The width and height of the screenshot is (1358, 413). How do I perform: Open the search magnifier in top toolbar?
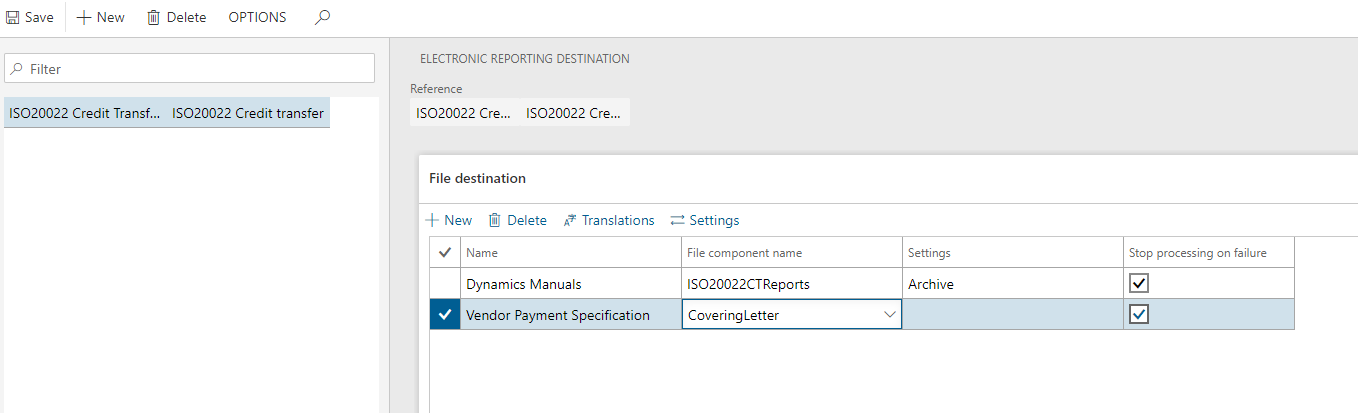[x=322, y=17]
